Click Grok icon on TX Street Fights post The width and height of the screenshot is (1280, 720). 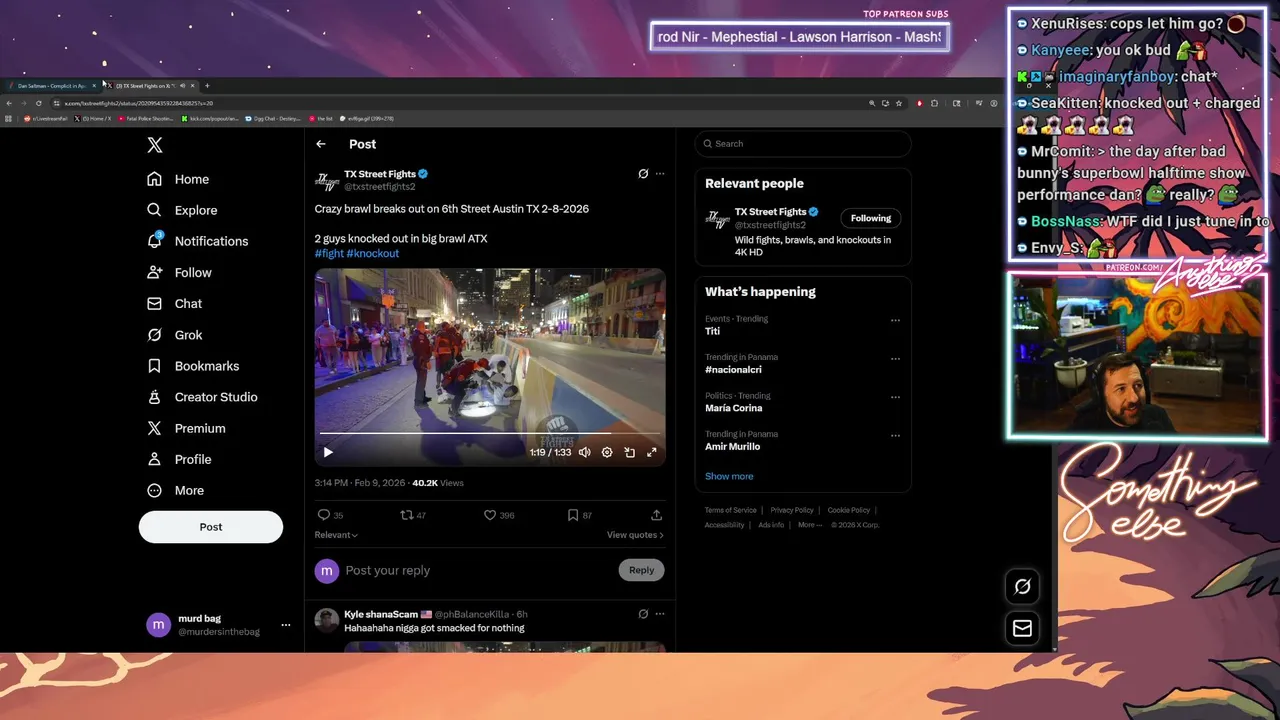(x=643, y=173)
